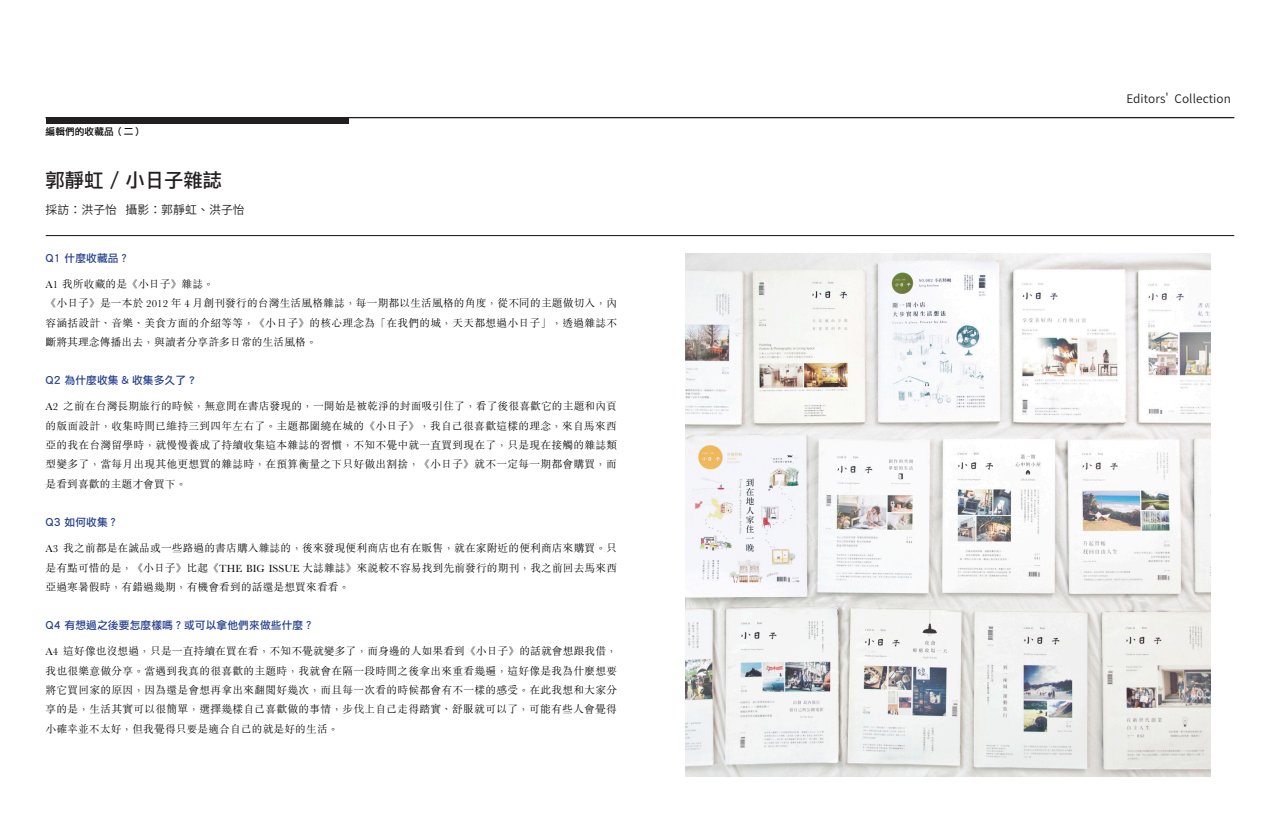
Task: Click the line starting "A2 之前在台灣長期旅行"
Action: [331, 406]
